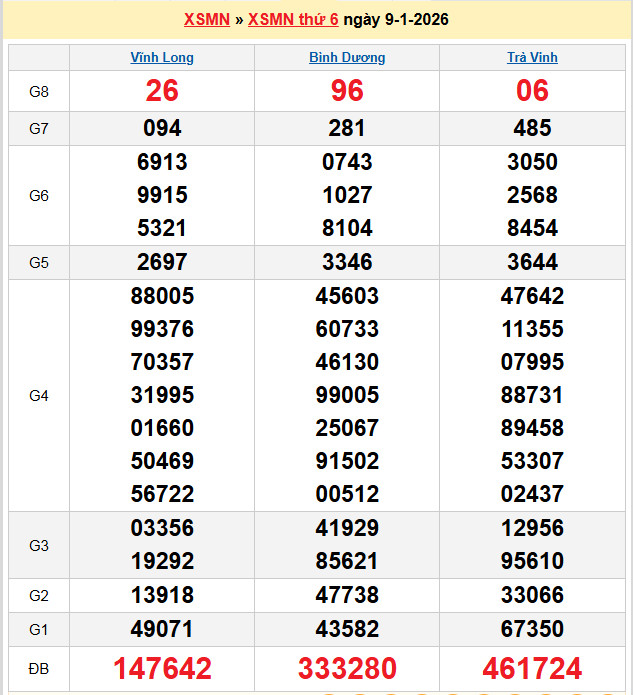
Task: Click the G4 row label
Action: pos(39,395)
